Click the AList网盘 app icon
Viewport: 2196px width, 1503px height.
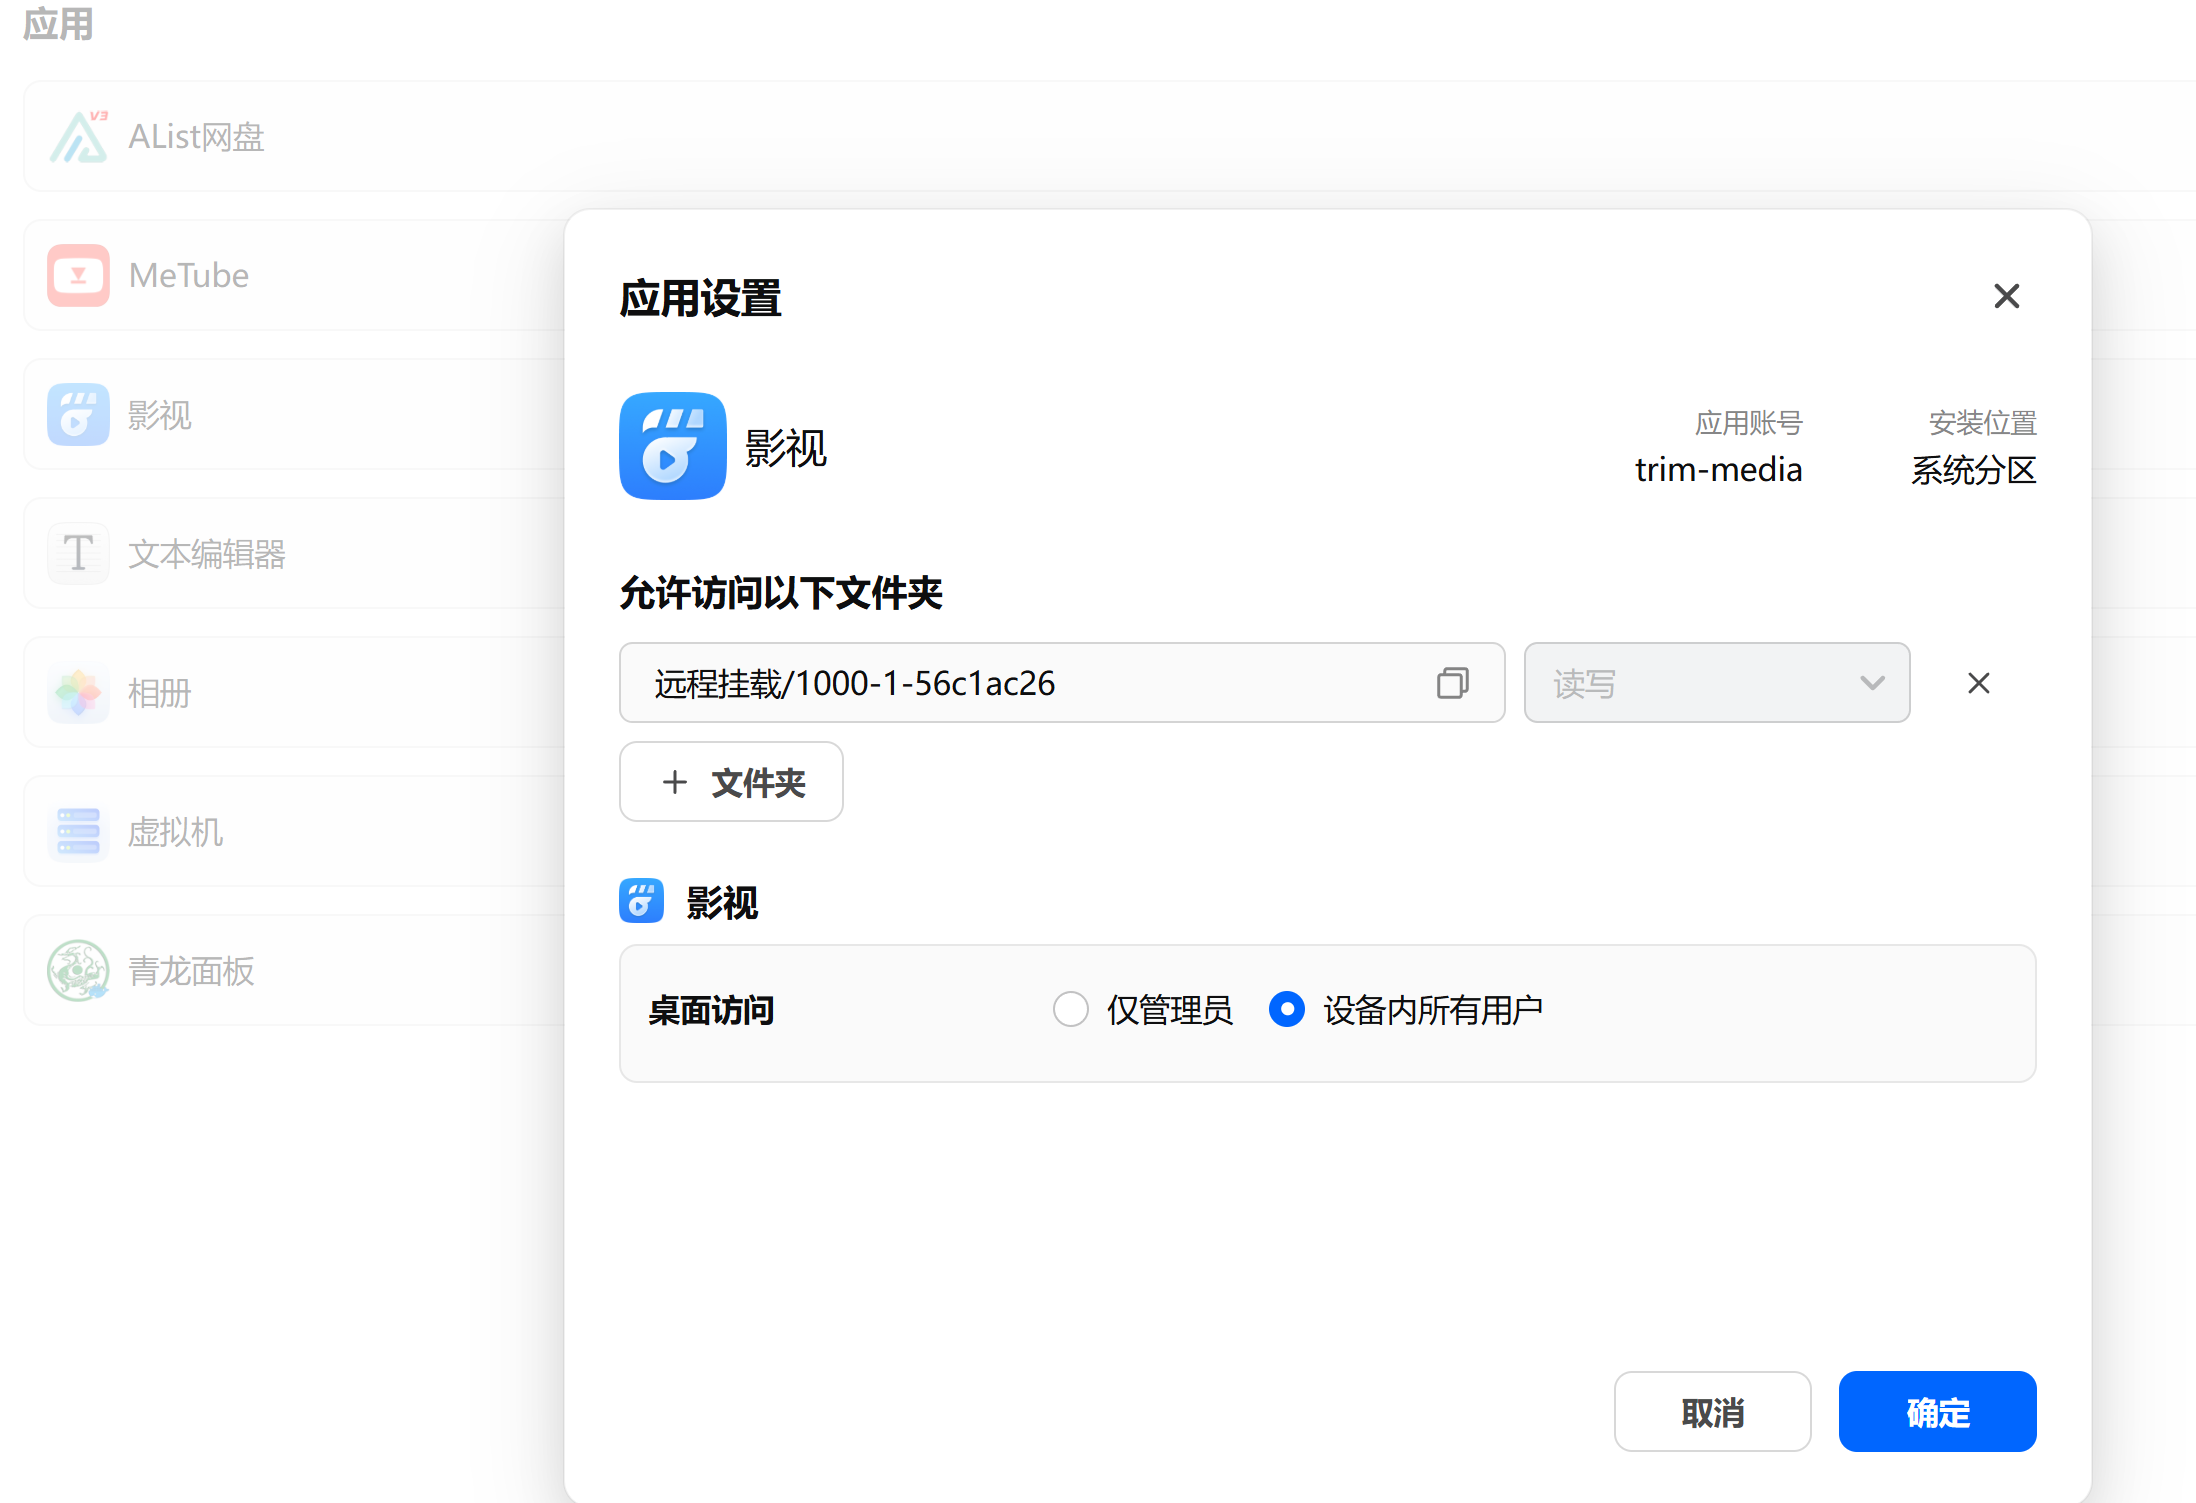[x=78, y=137]
